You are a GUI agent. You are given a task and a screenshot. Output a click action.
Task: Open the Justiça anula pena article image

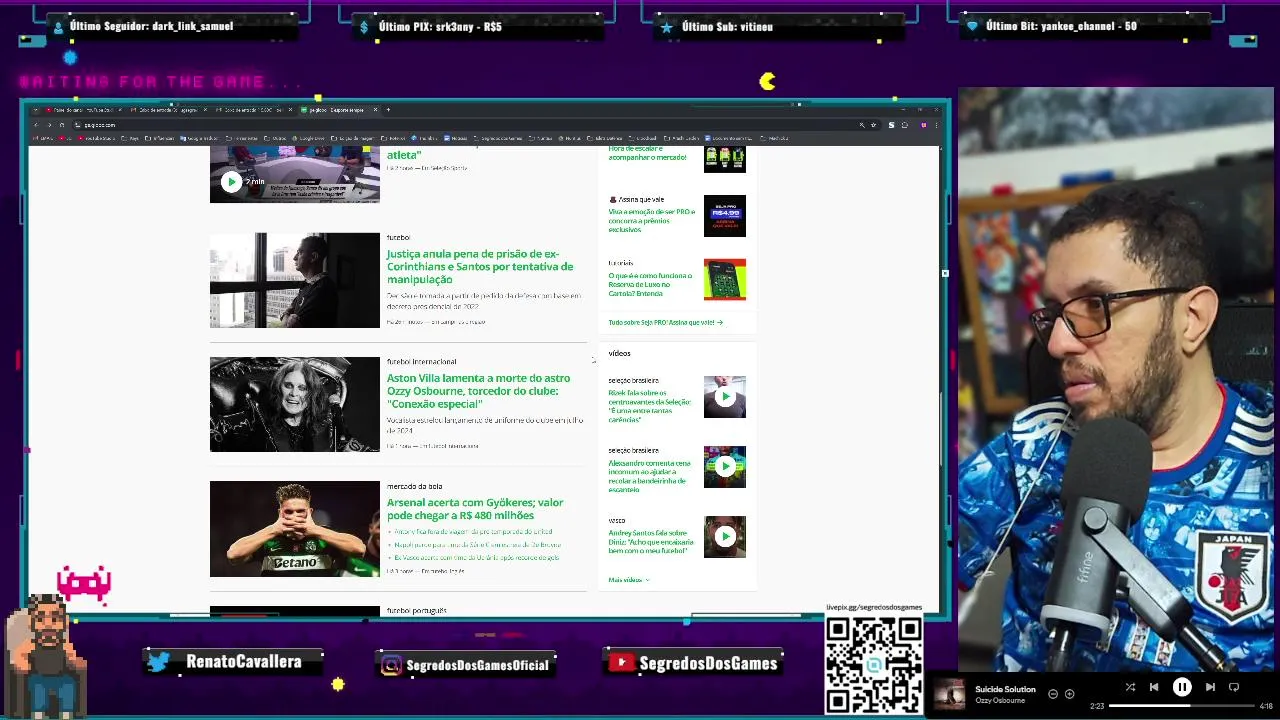(x=295, y=280)
